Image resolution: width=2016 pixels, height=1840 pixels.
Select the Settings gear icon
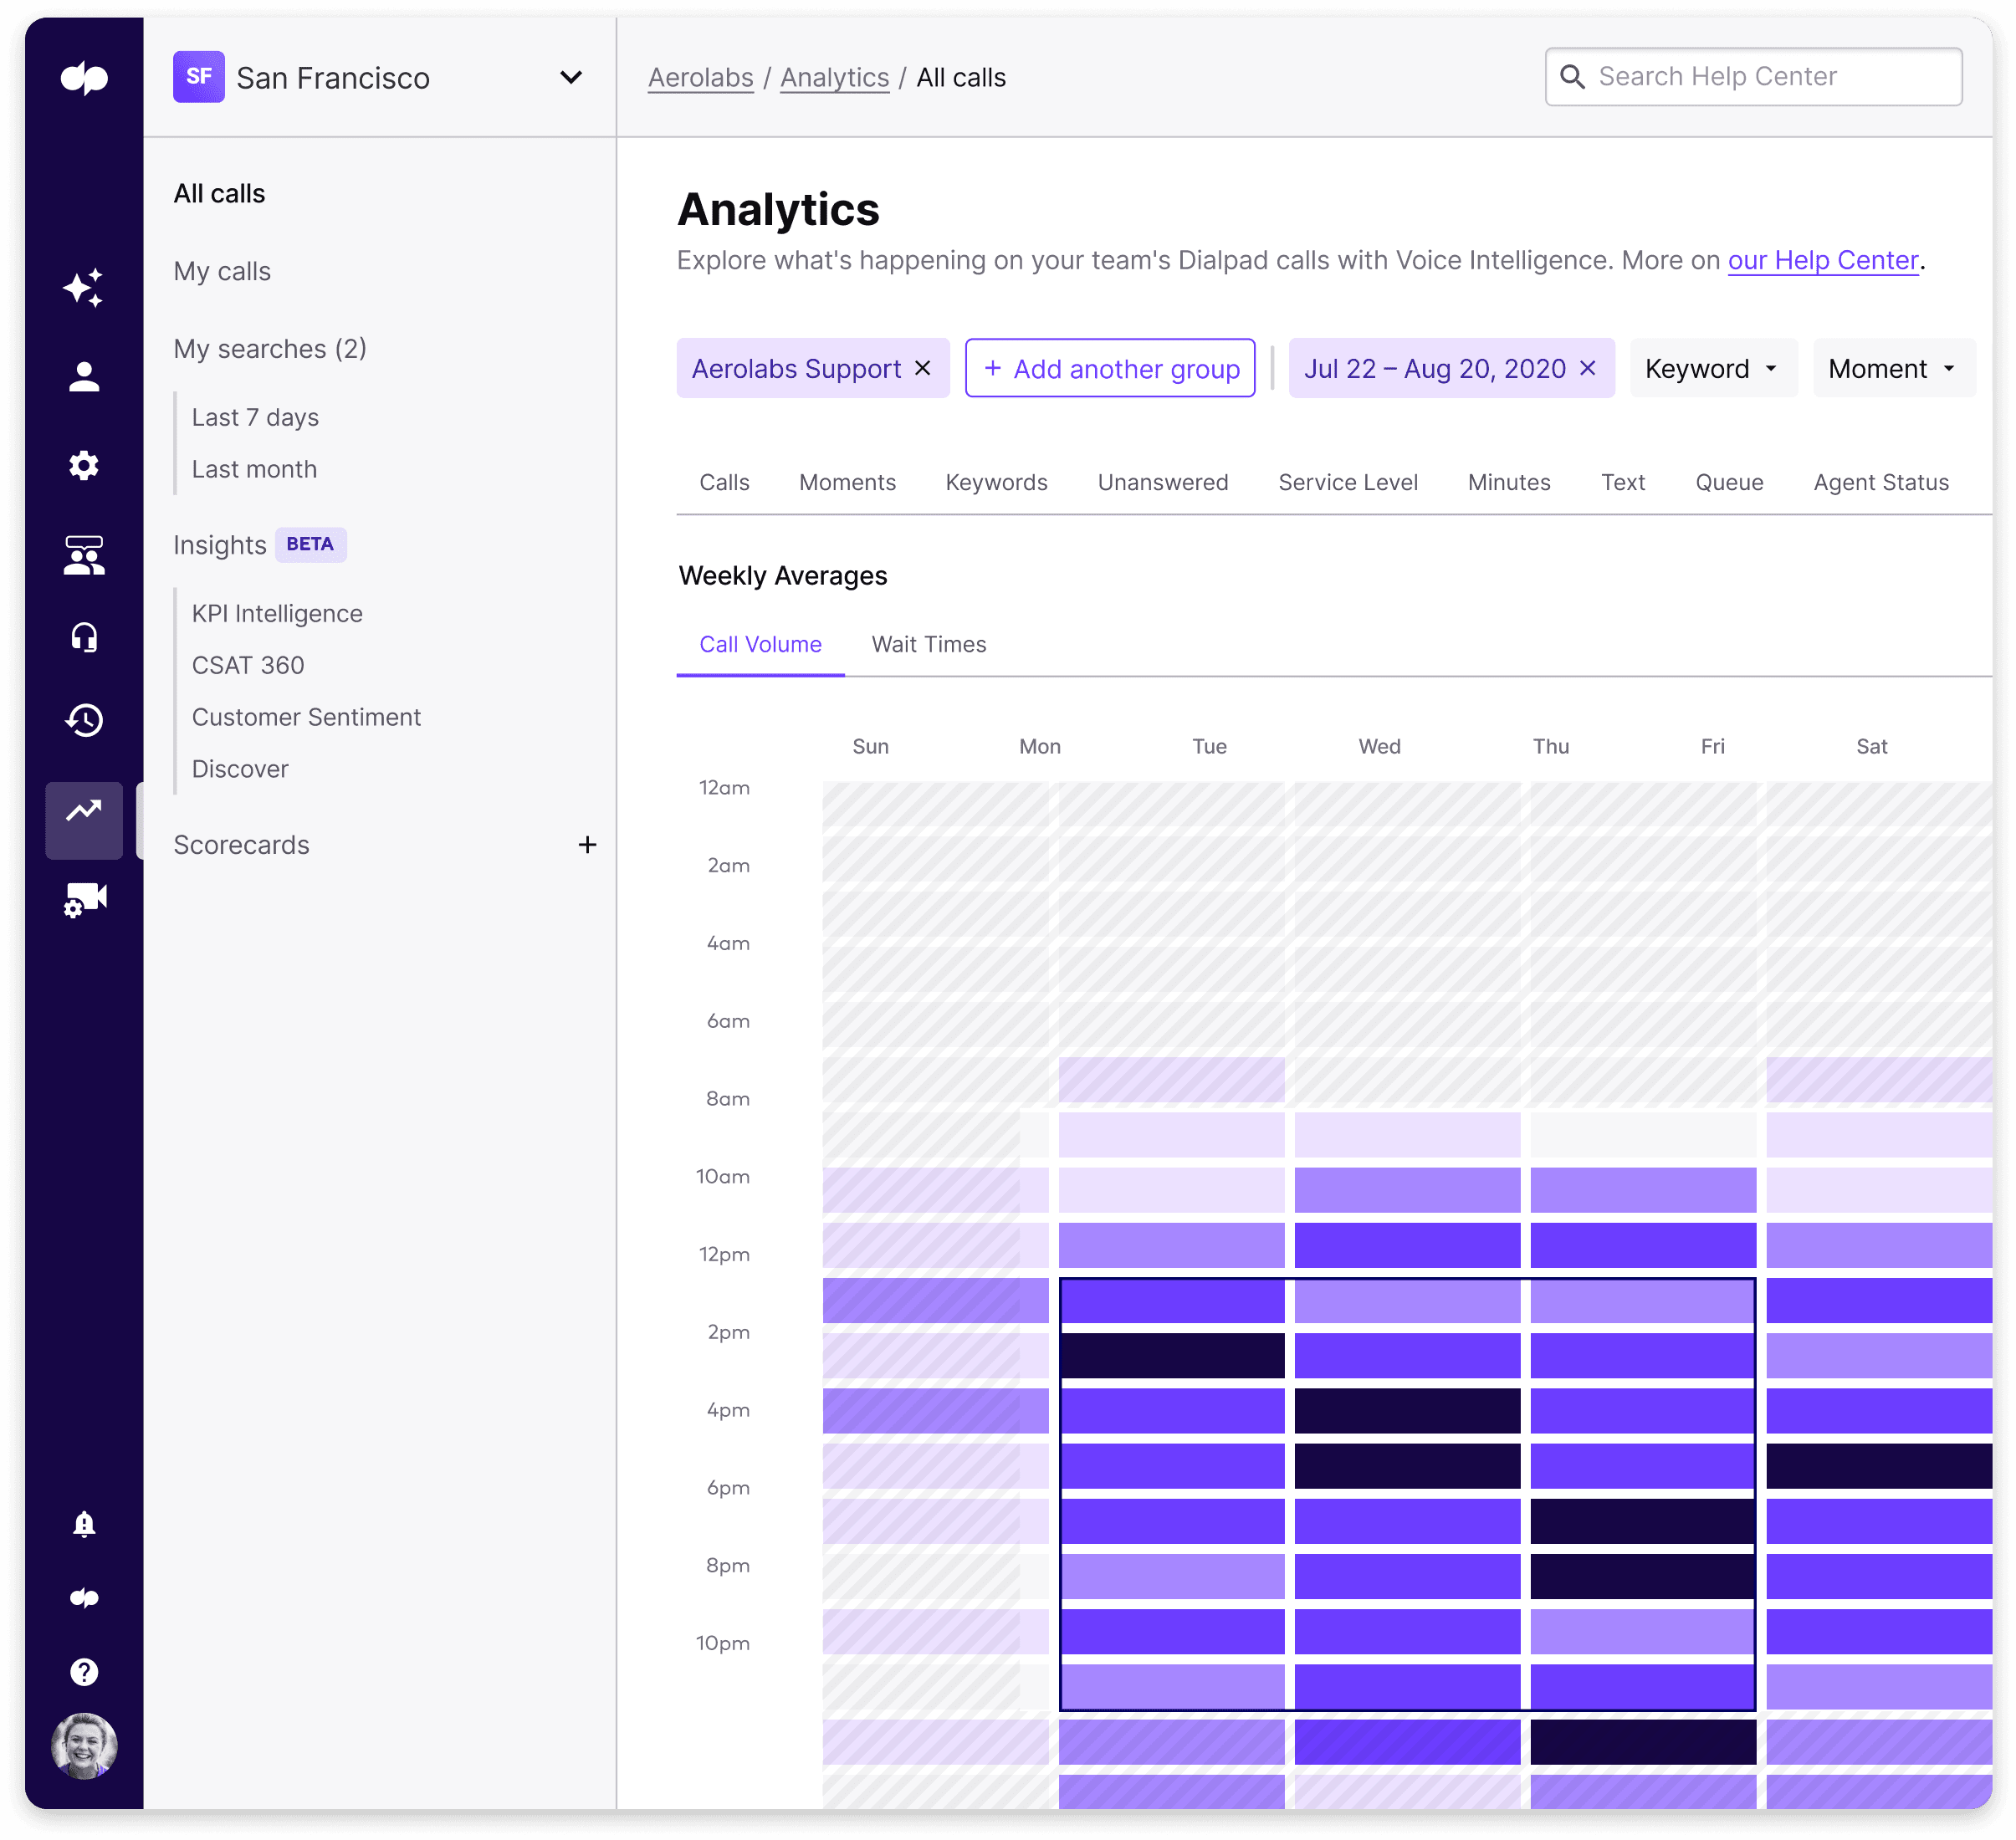(84, 465)
